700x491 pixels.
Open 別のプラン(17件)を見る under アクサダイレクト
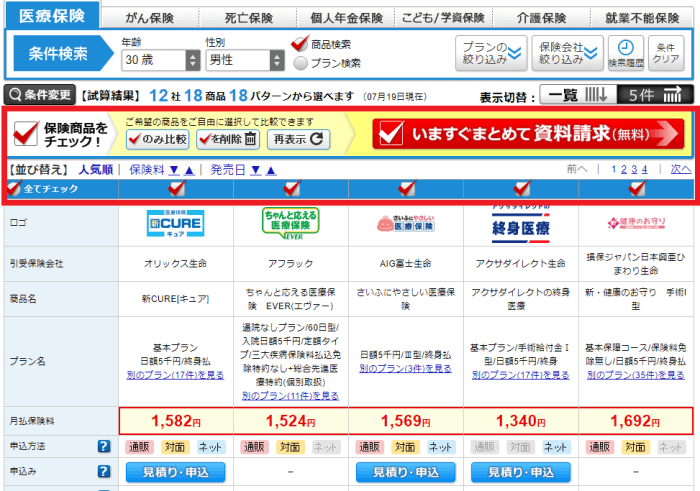(x=521, y=375)
